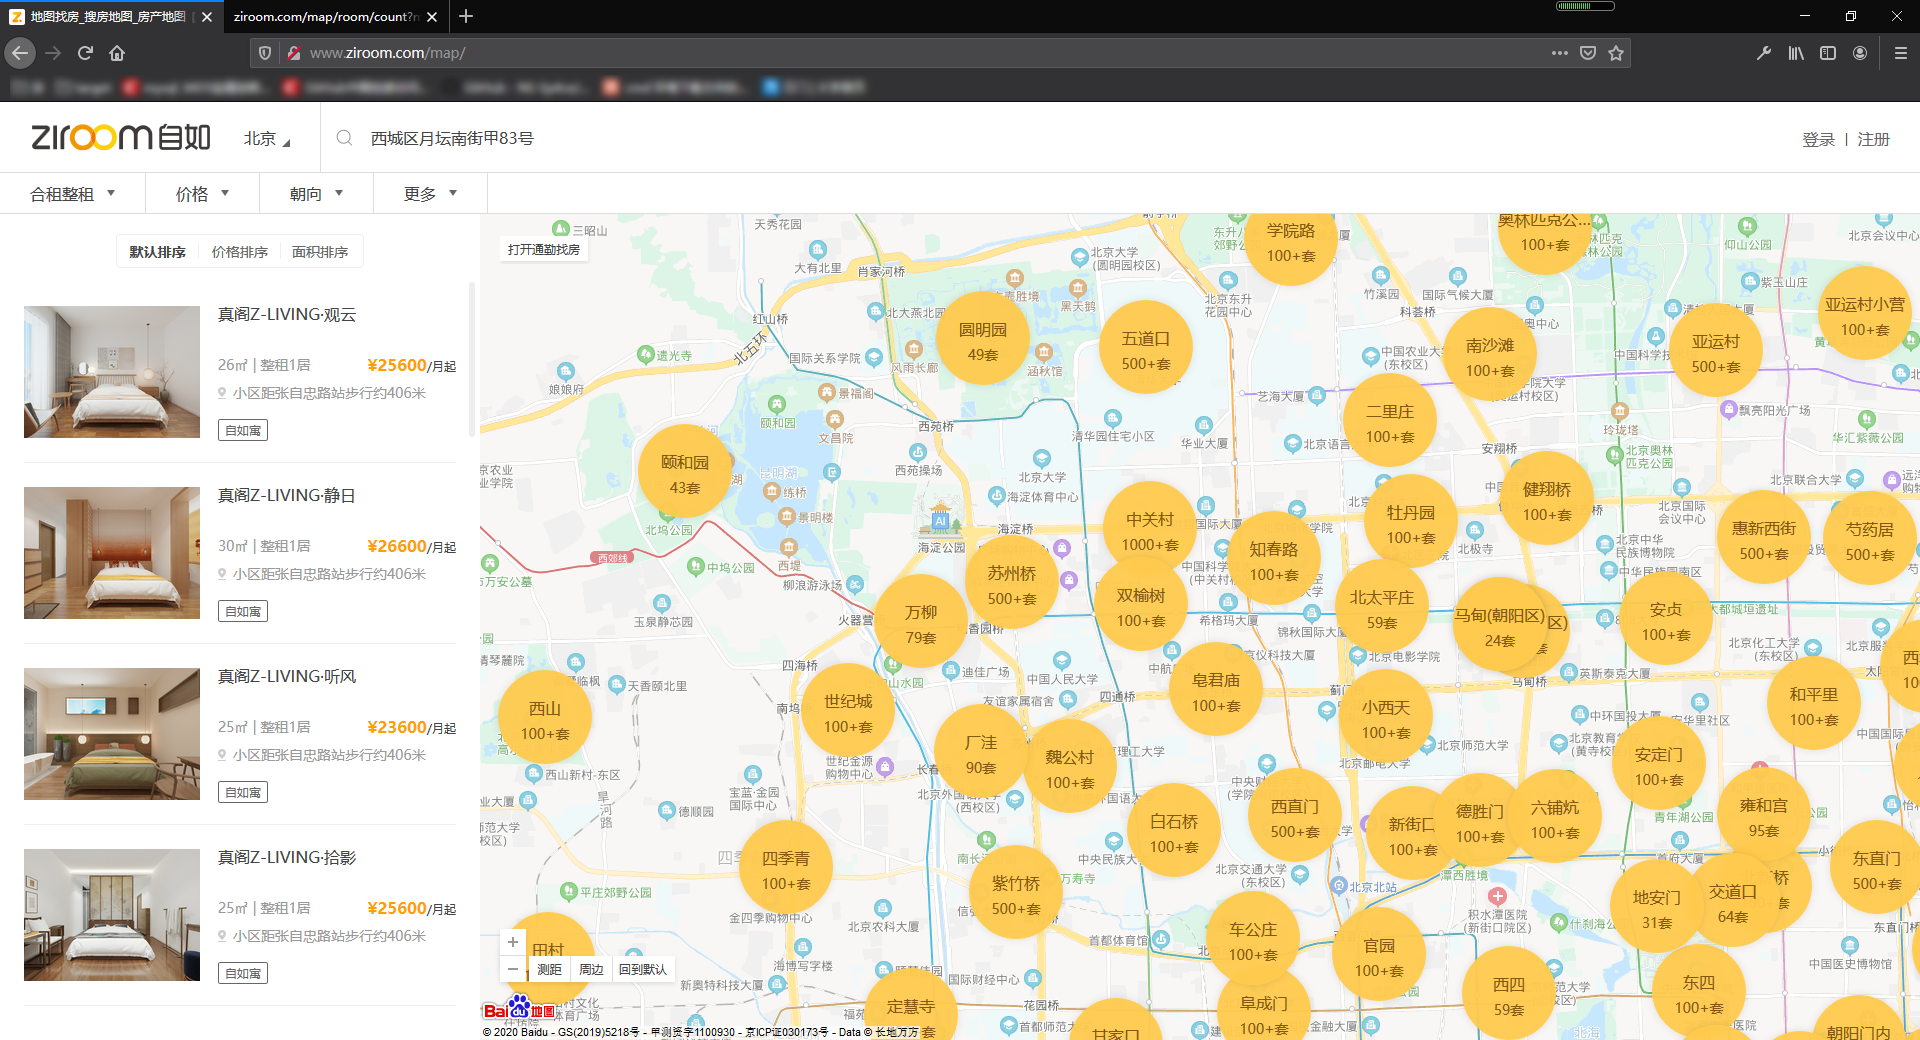This screenshot has height=1040, width=1920.
Task: Select the 面积排序 sort tab
Action: click(x=320, y=252)
